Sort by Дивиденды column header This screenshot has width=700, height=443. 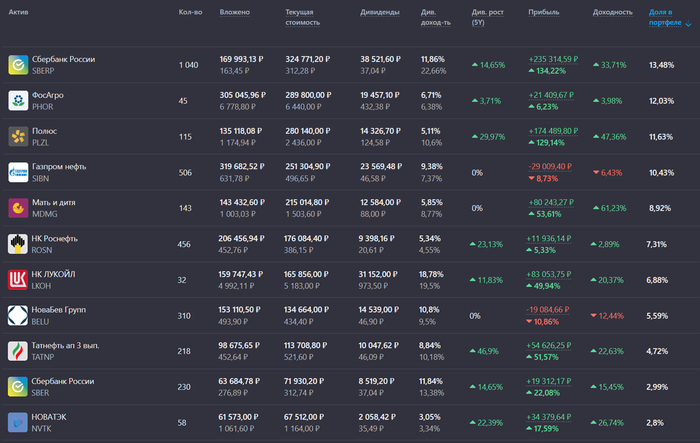tap(380, 13)
